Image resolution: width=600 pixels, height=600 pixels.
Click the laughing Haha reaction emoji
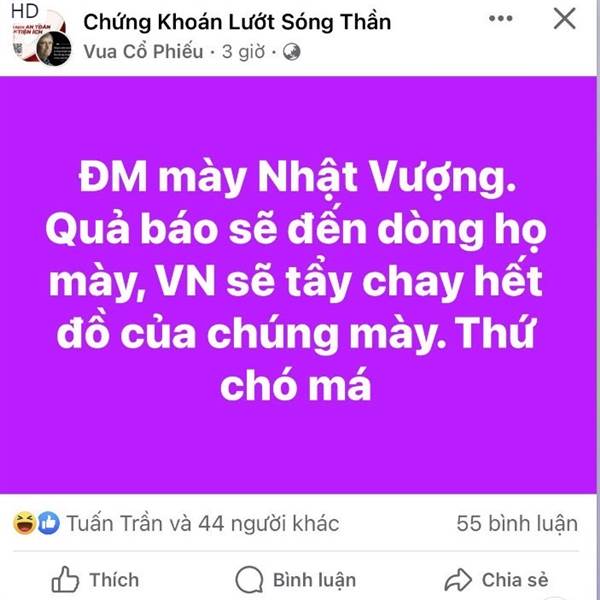[x=24, y=523]
